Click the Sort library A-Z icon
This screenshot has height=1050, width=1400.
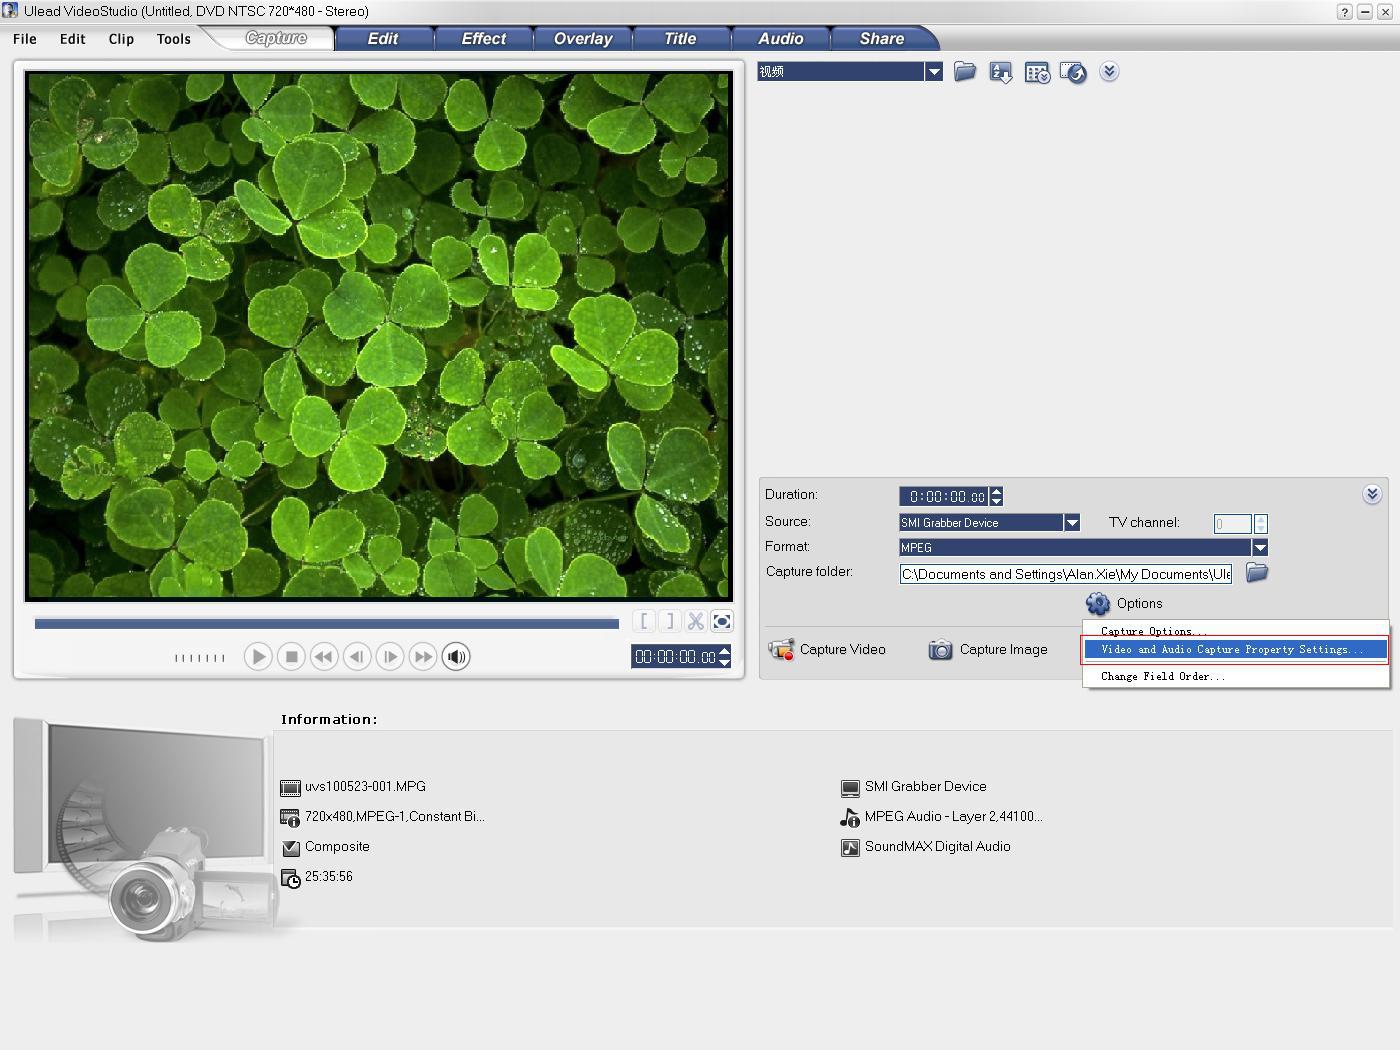coord(1000,72)
